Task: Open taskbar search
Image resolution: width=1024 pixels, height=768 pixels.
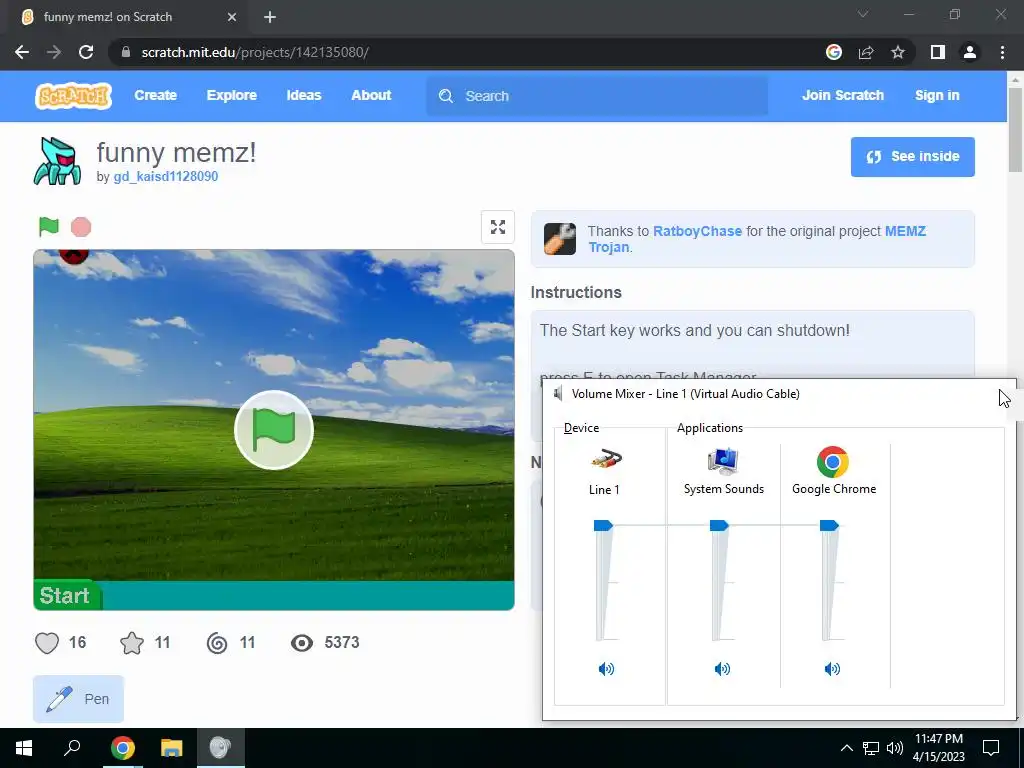Action: point(72,748)
